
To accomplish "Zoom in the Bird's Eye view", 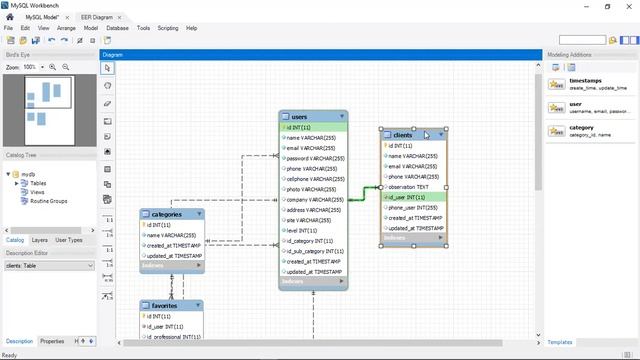I will click(53, 67).
